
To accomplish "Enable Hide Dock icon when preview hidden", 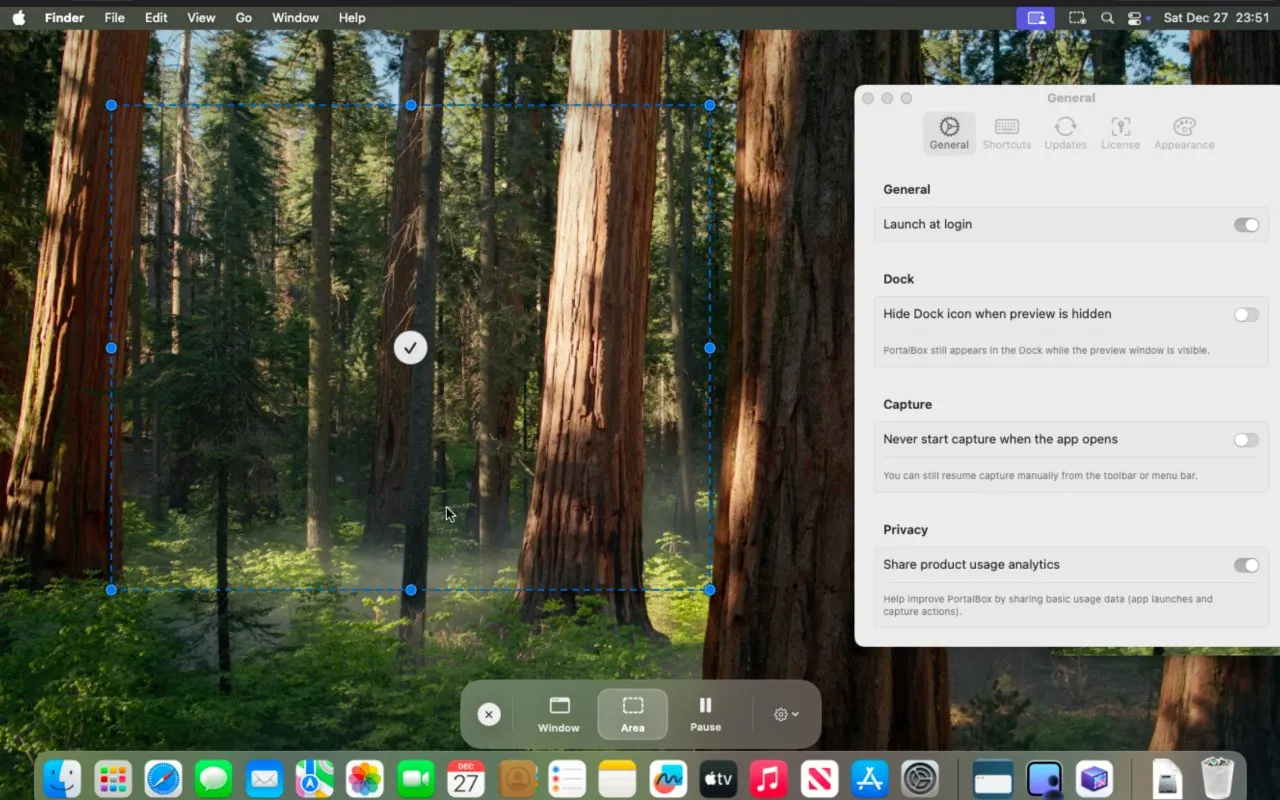I will click(1246, 315).
